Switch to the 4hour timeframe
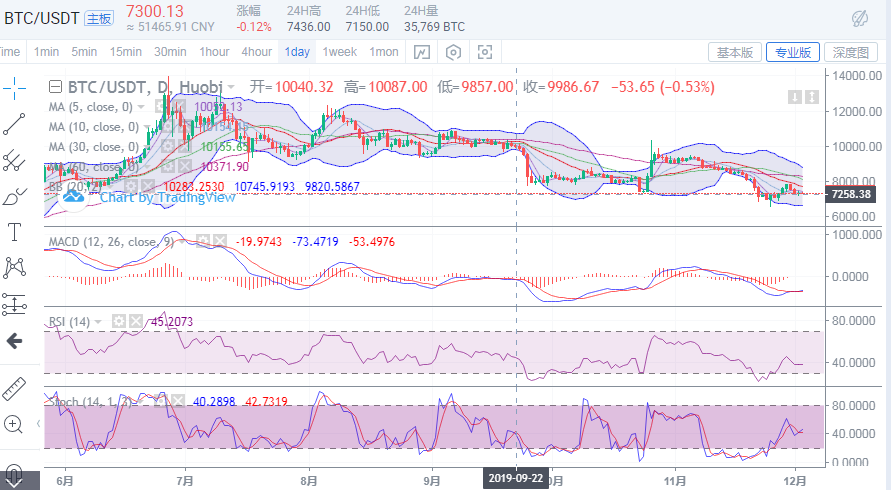Viewport: 891px width, 490px height. click(256, 52)
